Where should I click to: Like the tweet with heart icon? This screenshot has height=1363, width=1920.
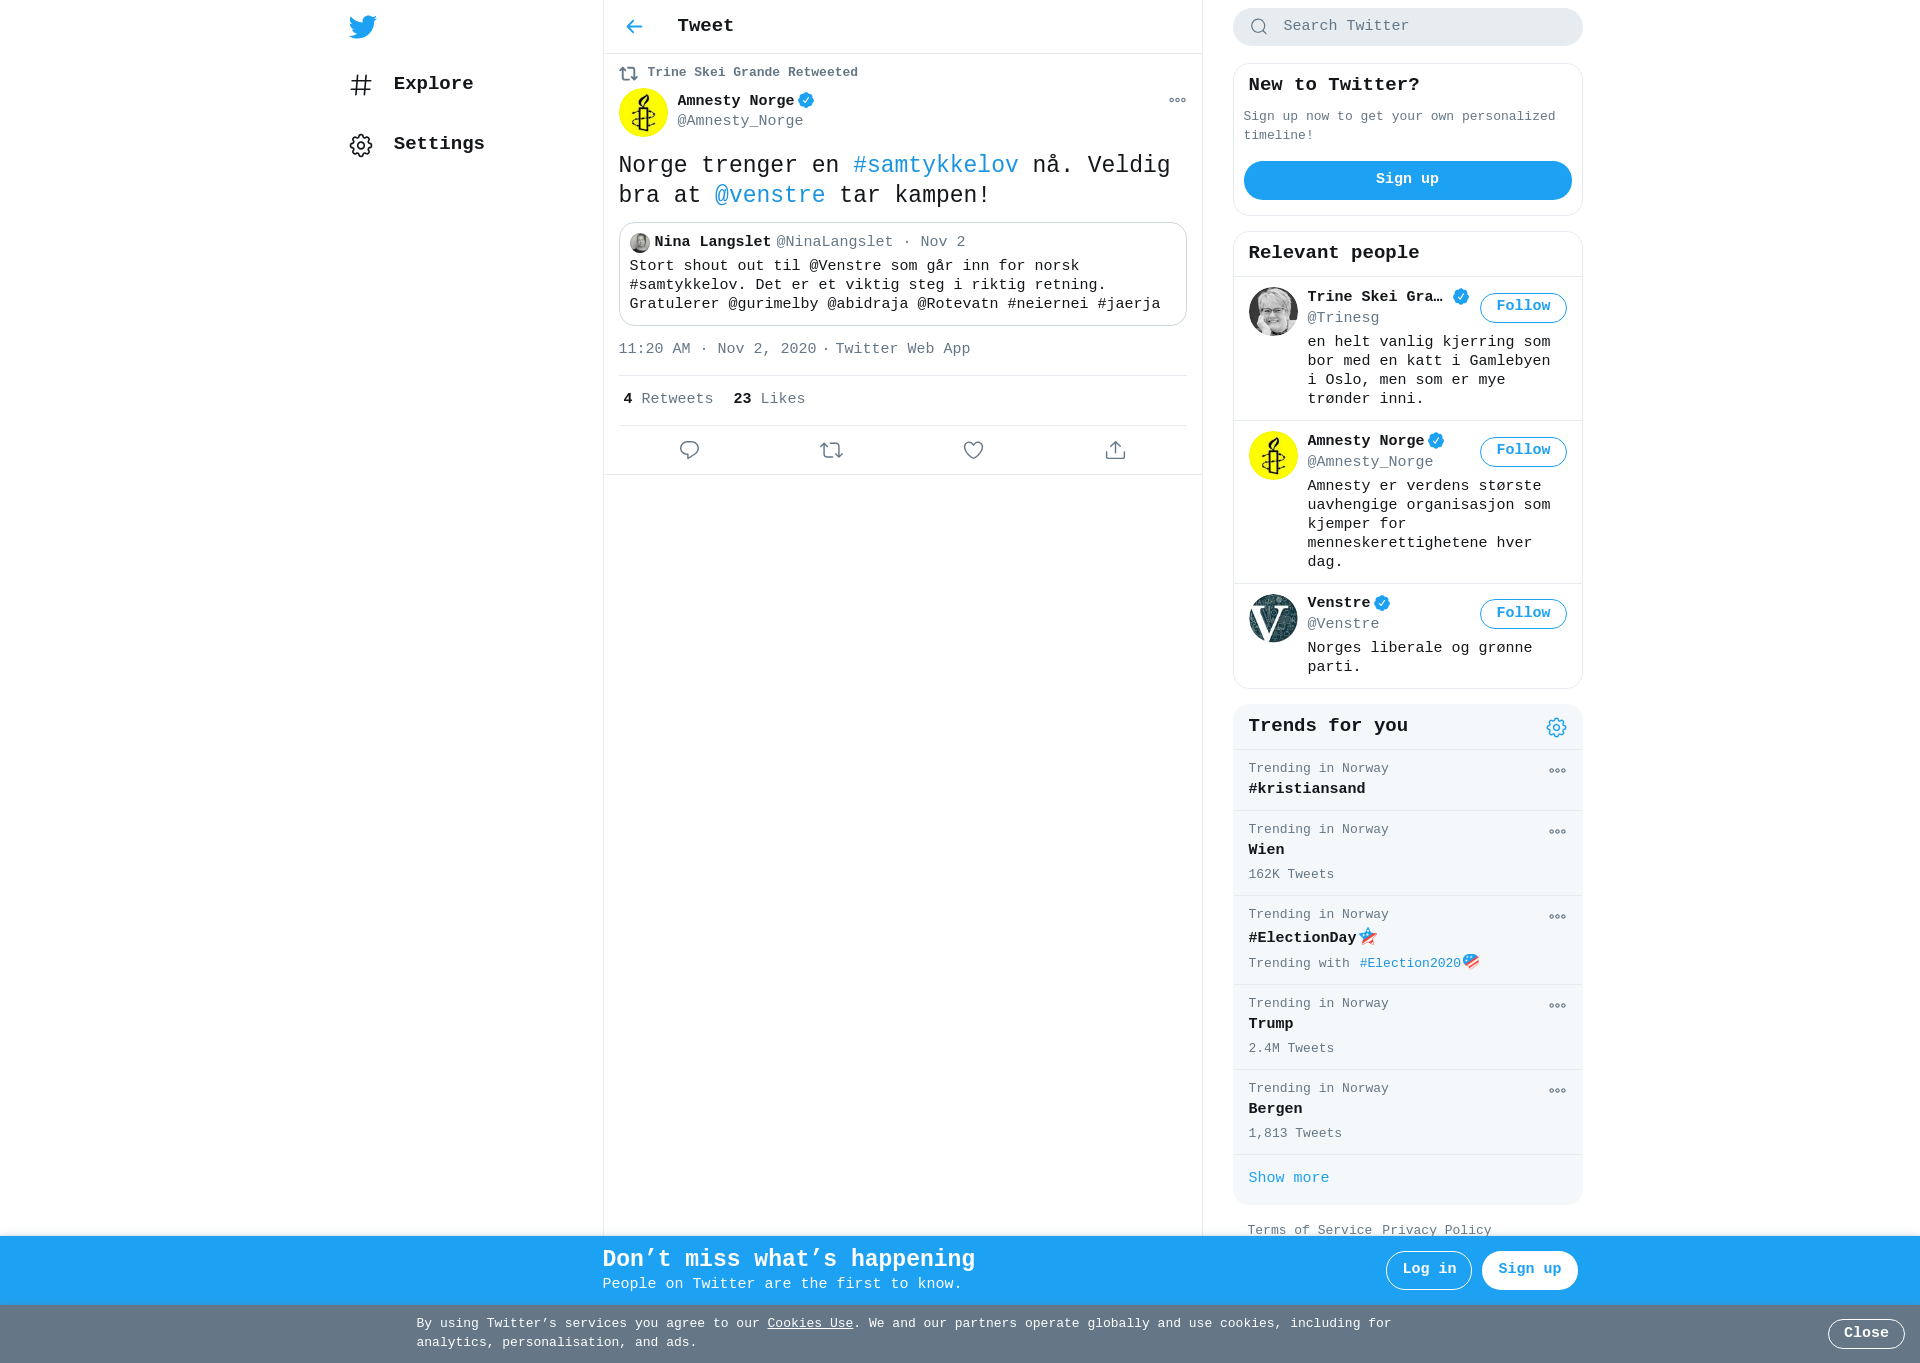pyautogui.click(x=973, y=450)
